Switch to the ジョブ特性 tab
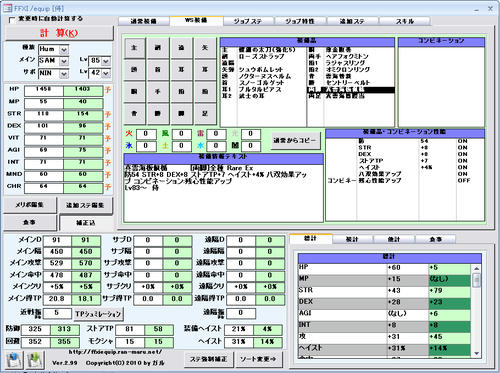This screenshot has width=500, height=373. (300, 21)
